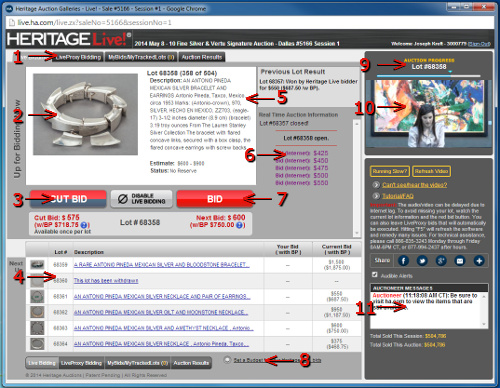Click the red BID button
Image resolution: width=500 pixels, height=388 pixels.
pos(215,199)
